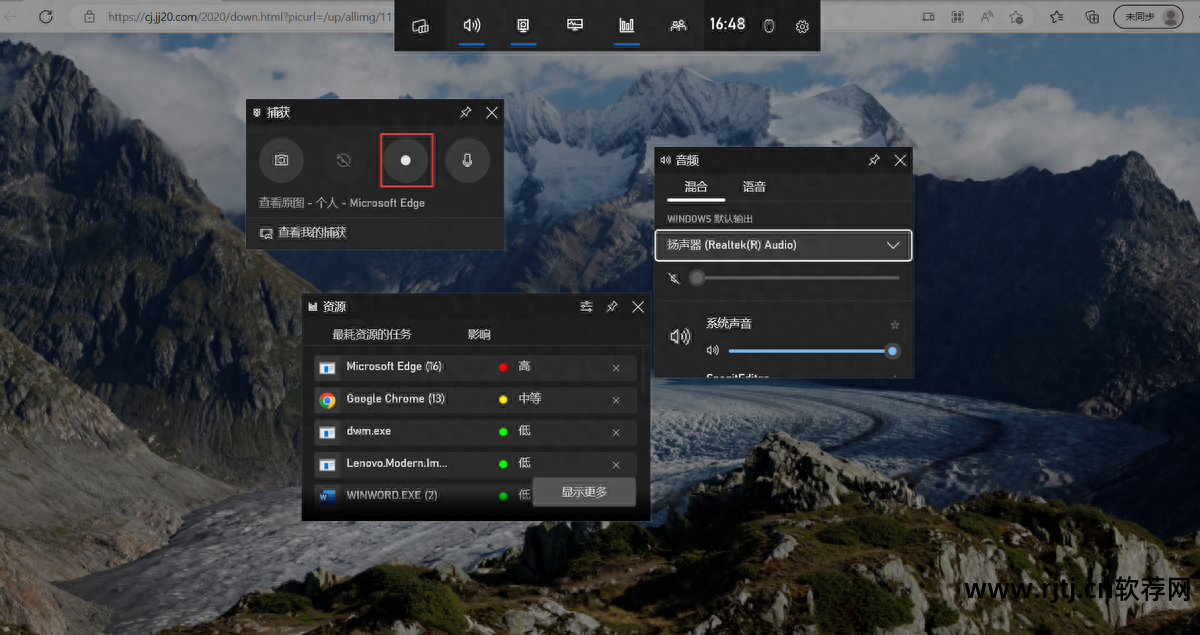This screenshot has height=635, width=1200.
Task: Open Edge collections icon
Action: [1092, 17]
